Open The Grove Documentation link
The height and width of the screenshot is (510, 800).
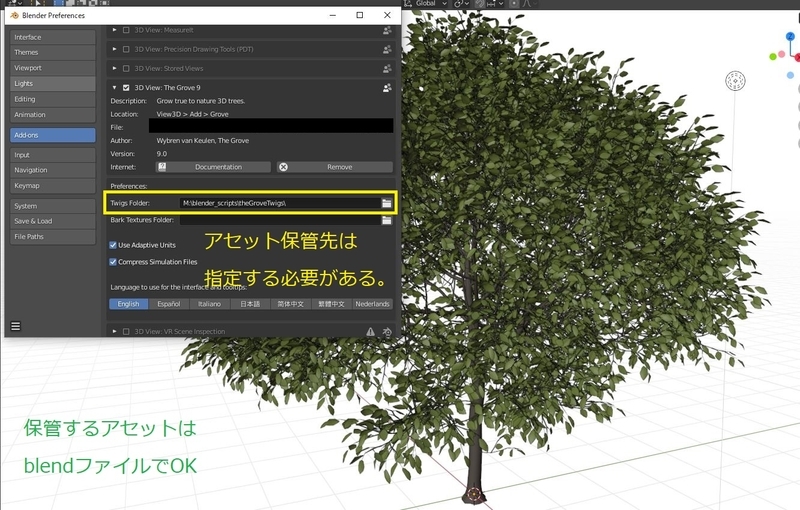tap(213, 167)
